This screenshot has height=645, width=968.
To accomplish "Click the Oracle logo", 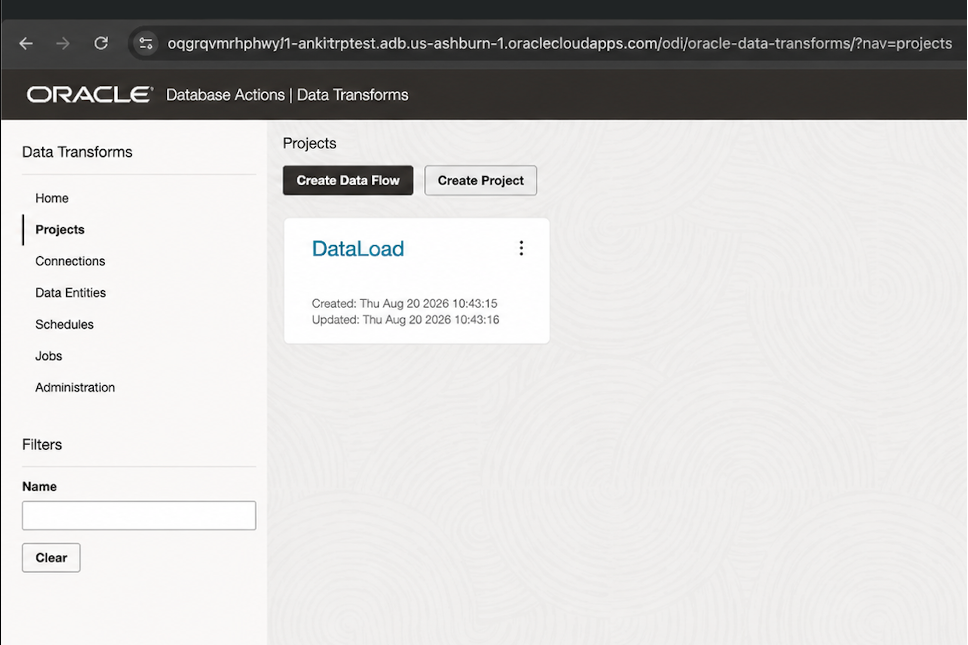I will [x=90, y=94].
